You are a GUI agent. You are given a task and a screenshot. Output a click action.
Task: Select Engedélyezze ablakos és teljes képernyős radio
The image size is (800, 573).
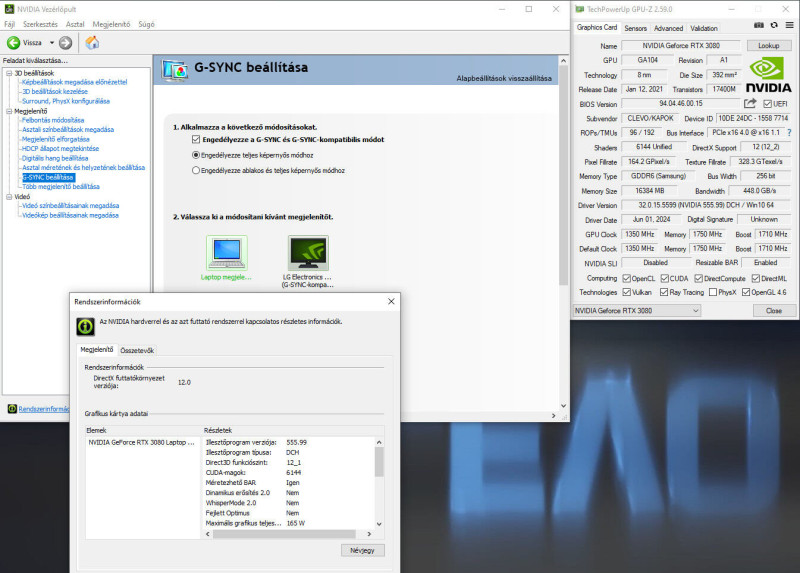[x=195, y=170]
